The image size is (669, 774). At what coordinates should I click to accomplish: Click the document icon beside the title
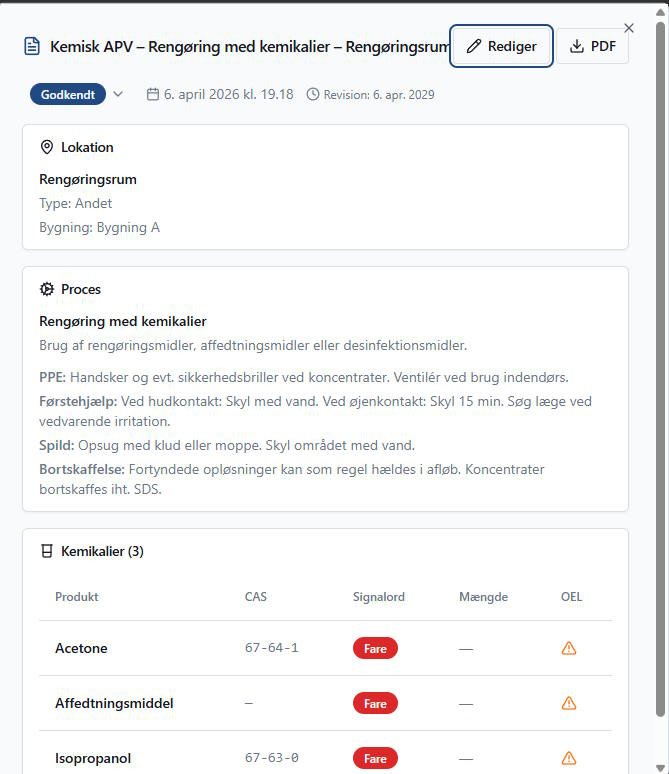(33, 46)
